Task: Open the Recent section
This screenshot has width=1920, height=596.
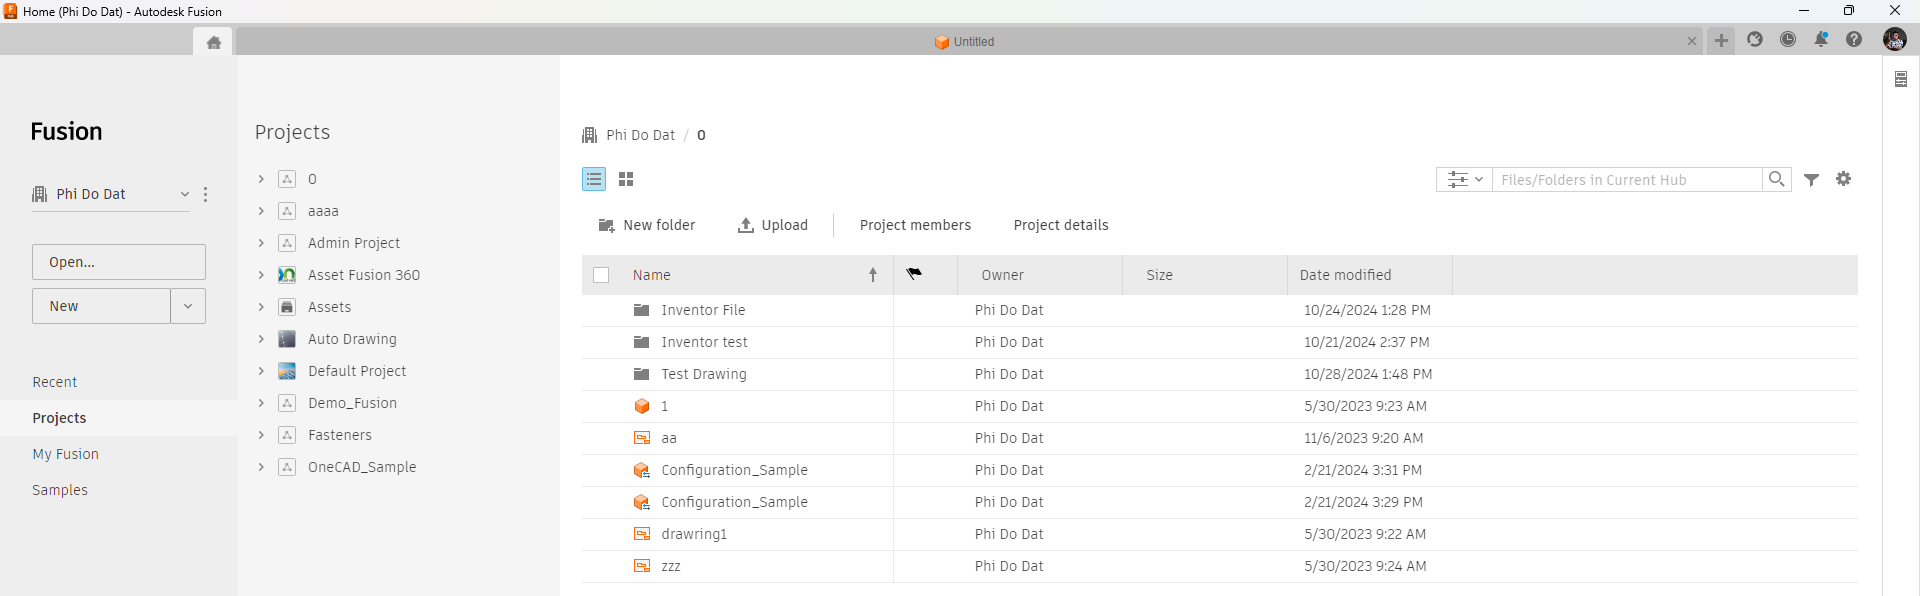Action: point(55,382)
